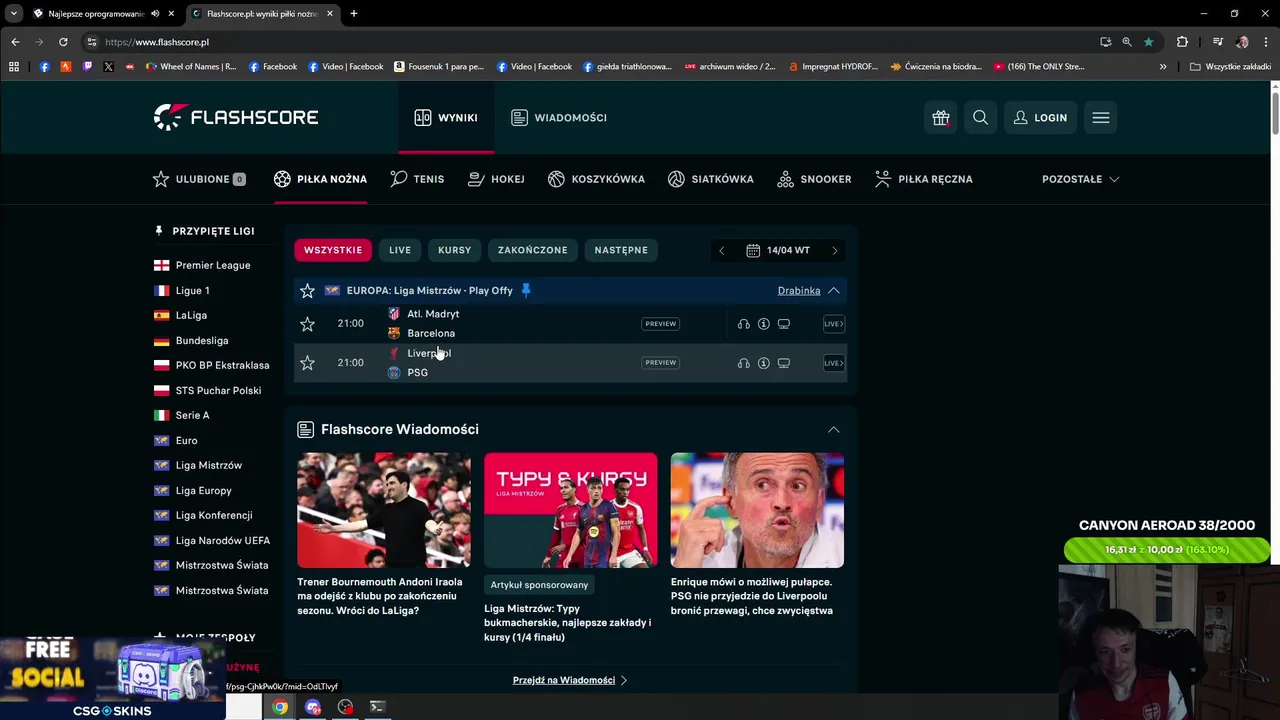The height and width of the screenshot is (720, 1280).
Task: Select HOKEJ sport
Action: point(496,179)
